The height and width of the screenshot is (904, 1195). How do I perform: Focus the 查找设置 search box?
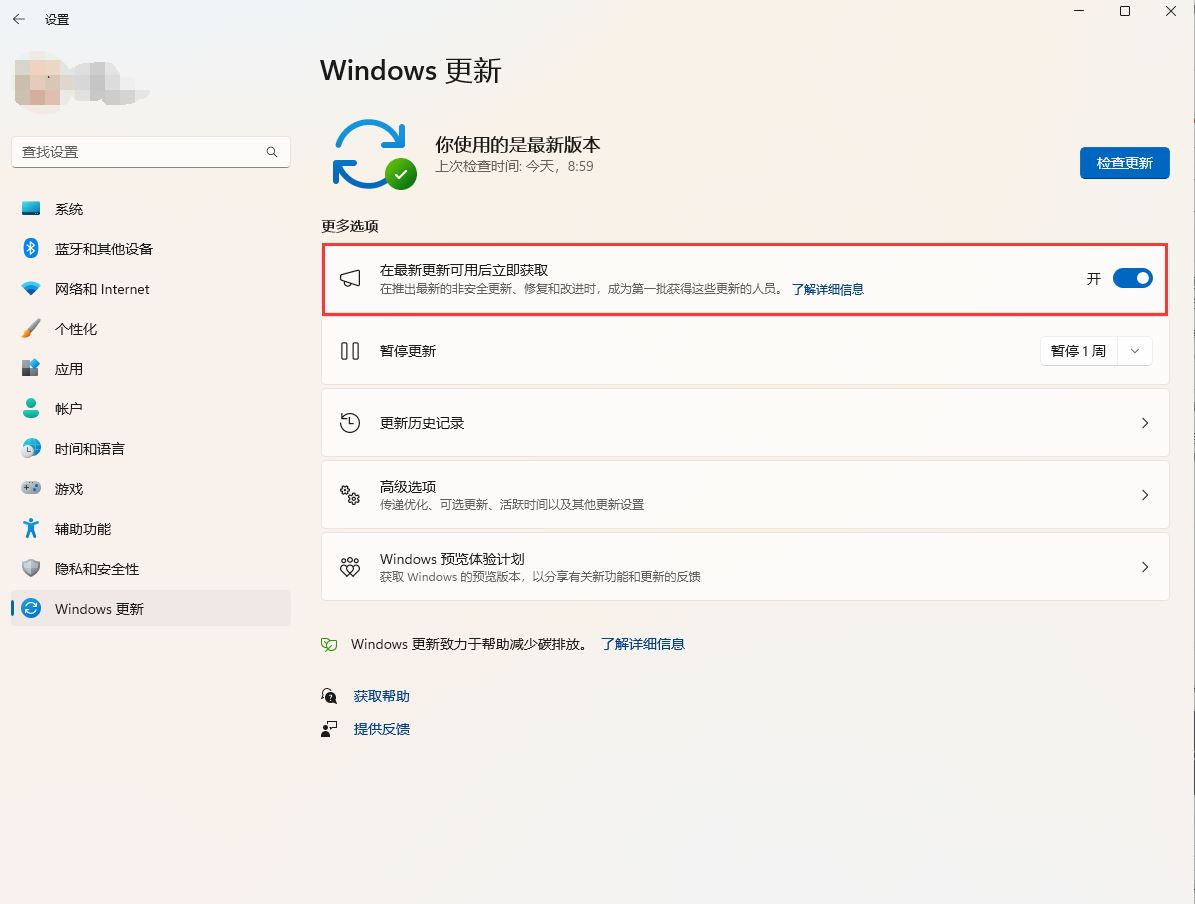point(140,152)
